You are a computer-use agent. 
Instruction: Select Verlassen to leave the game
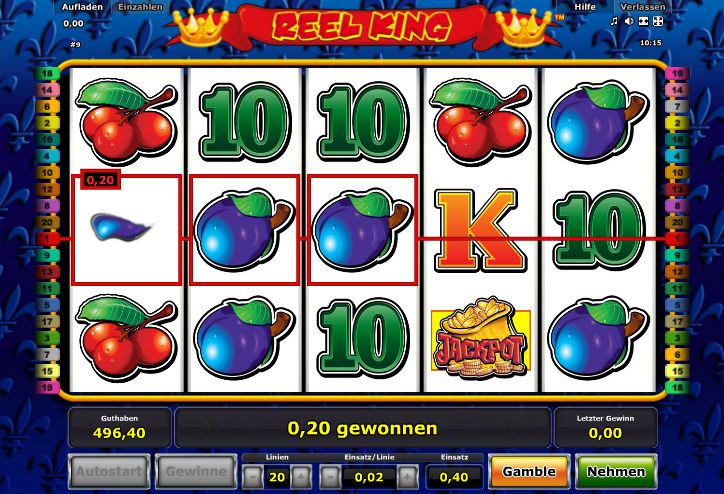tap(642, 7)
